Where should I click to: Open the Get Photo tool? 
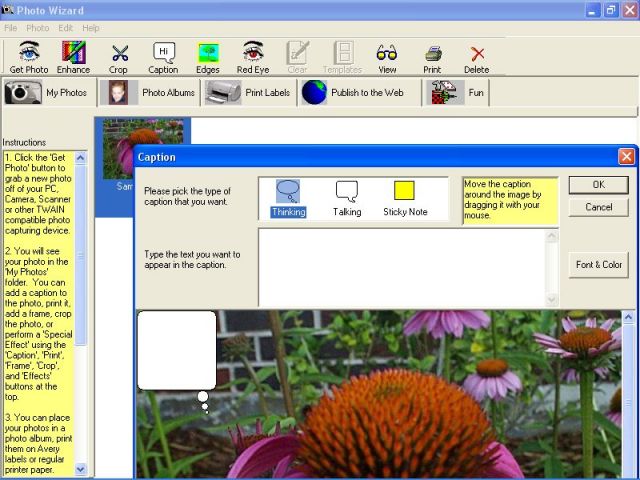point(29,58)
